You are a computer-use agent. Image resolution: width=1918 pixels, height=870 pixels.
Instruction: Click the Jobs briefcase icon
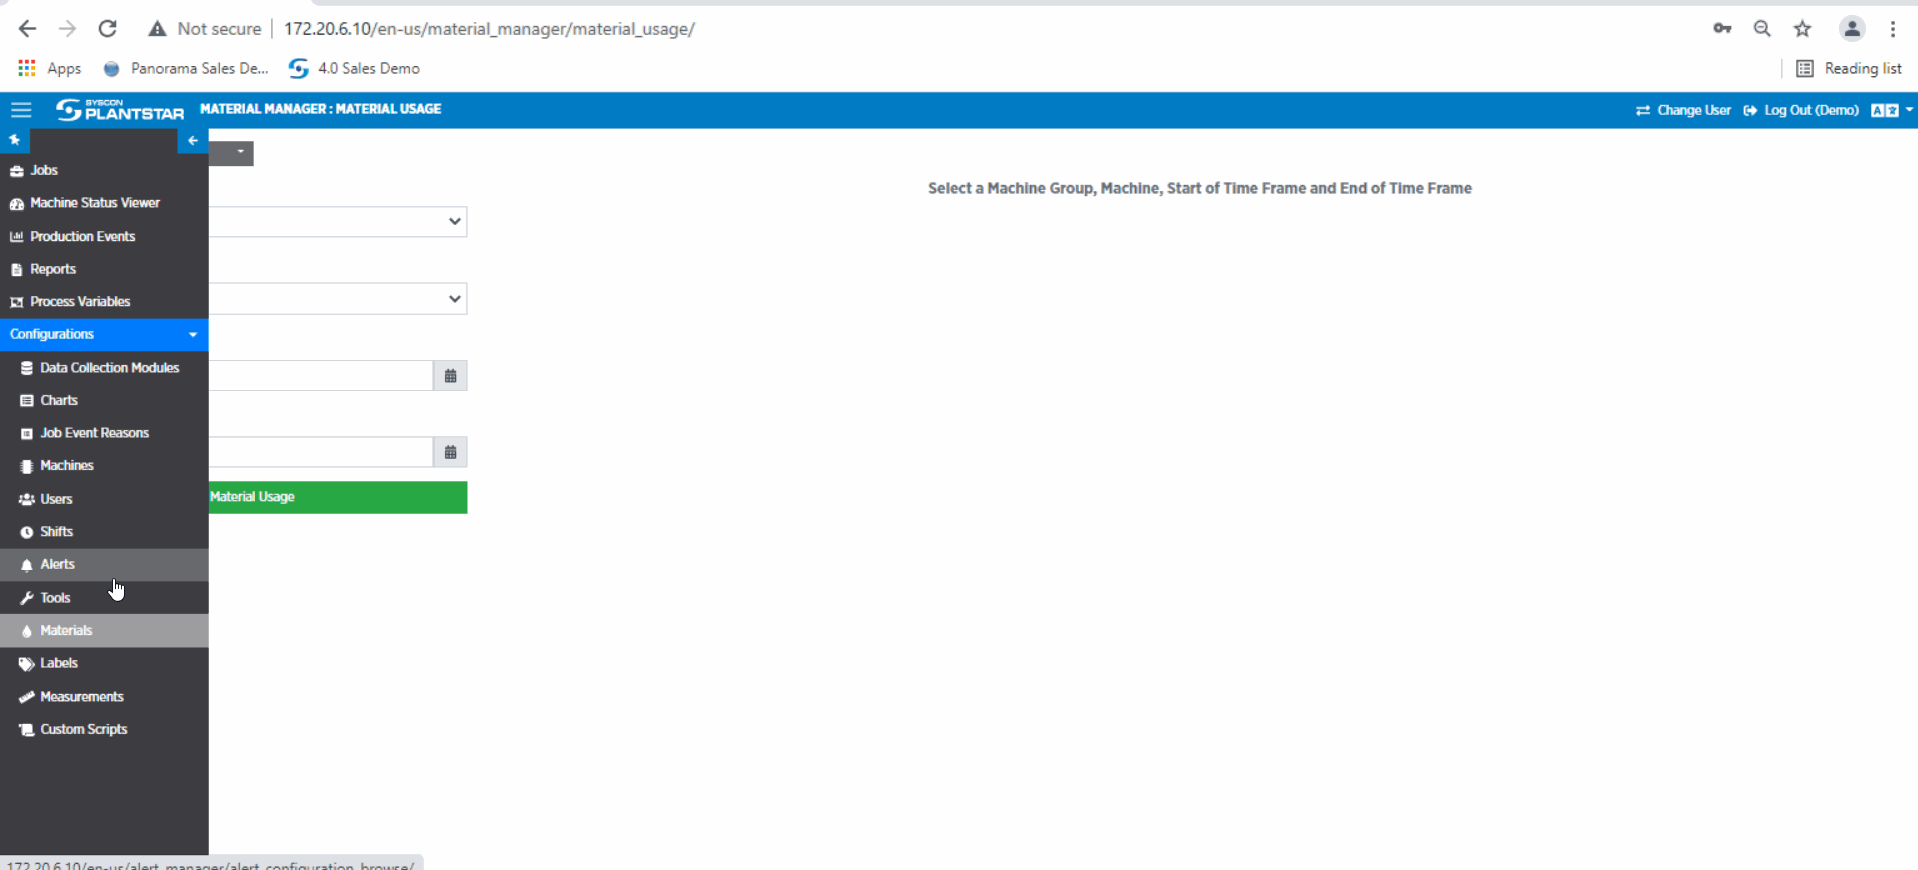(16, 171)
